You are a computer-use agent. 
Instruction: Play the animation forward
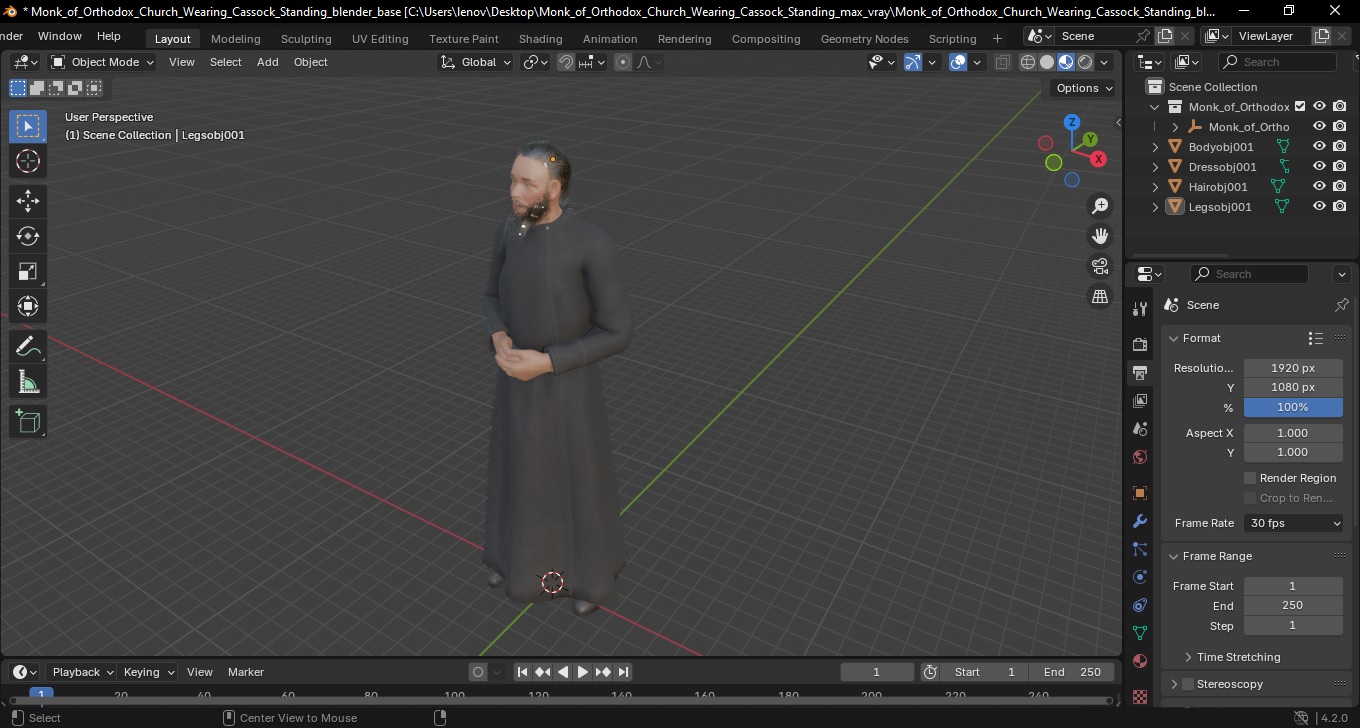click(x=583, y=672)
